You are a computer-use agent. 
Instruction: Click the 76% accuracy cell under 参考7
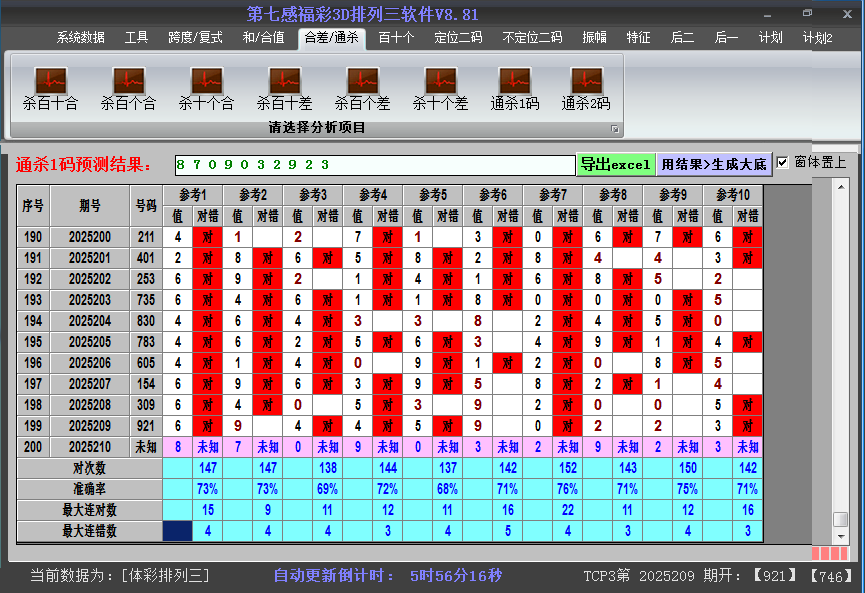[x=568, y=489]
